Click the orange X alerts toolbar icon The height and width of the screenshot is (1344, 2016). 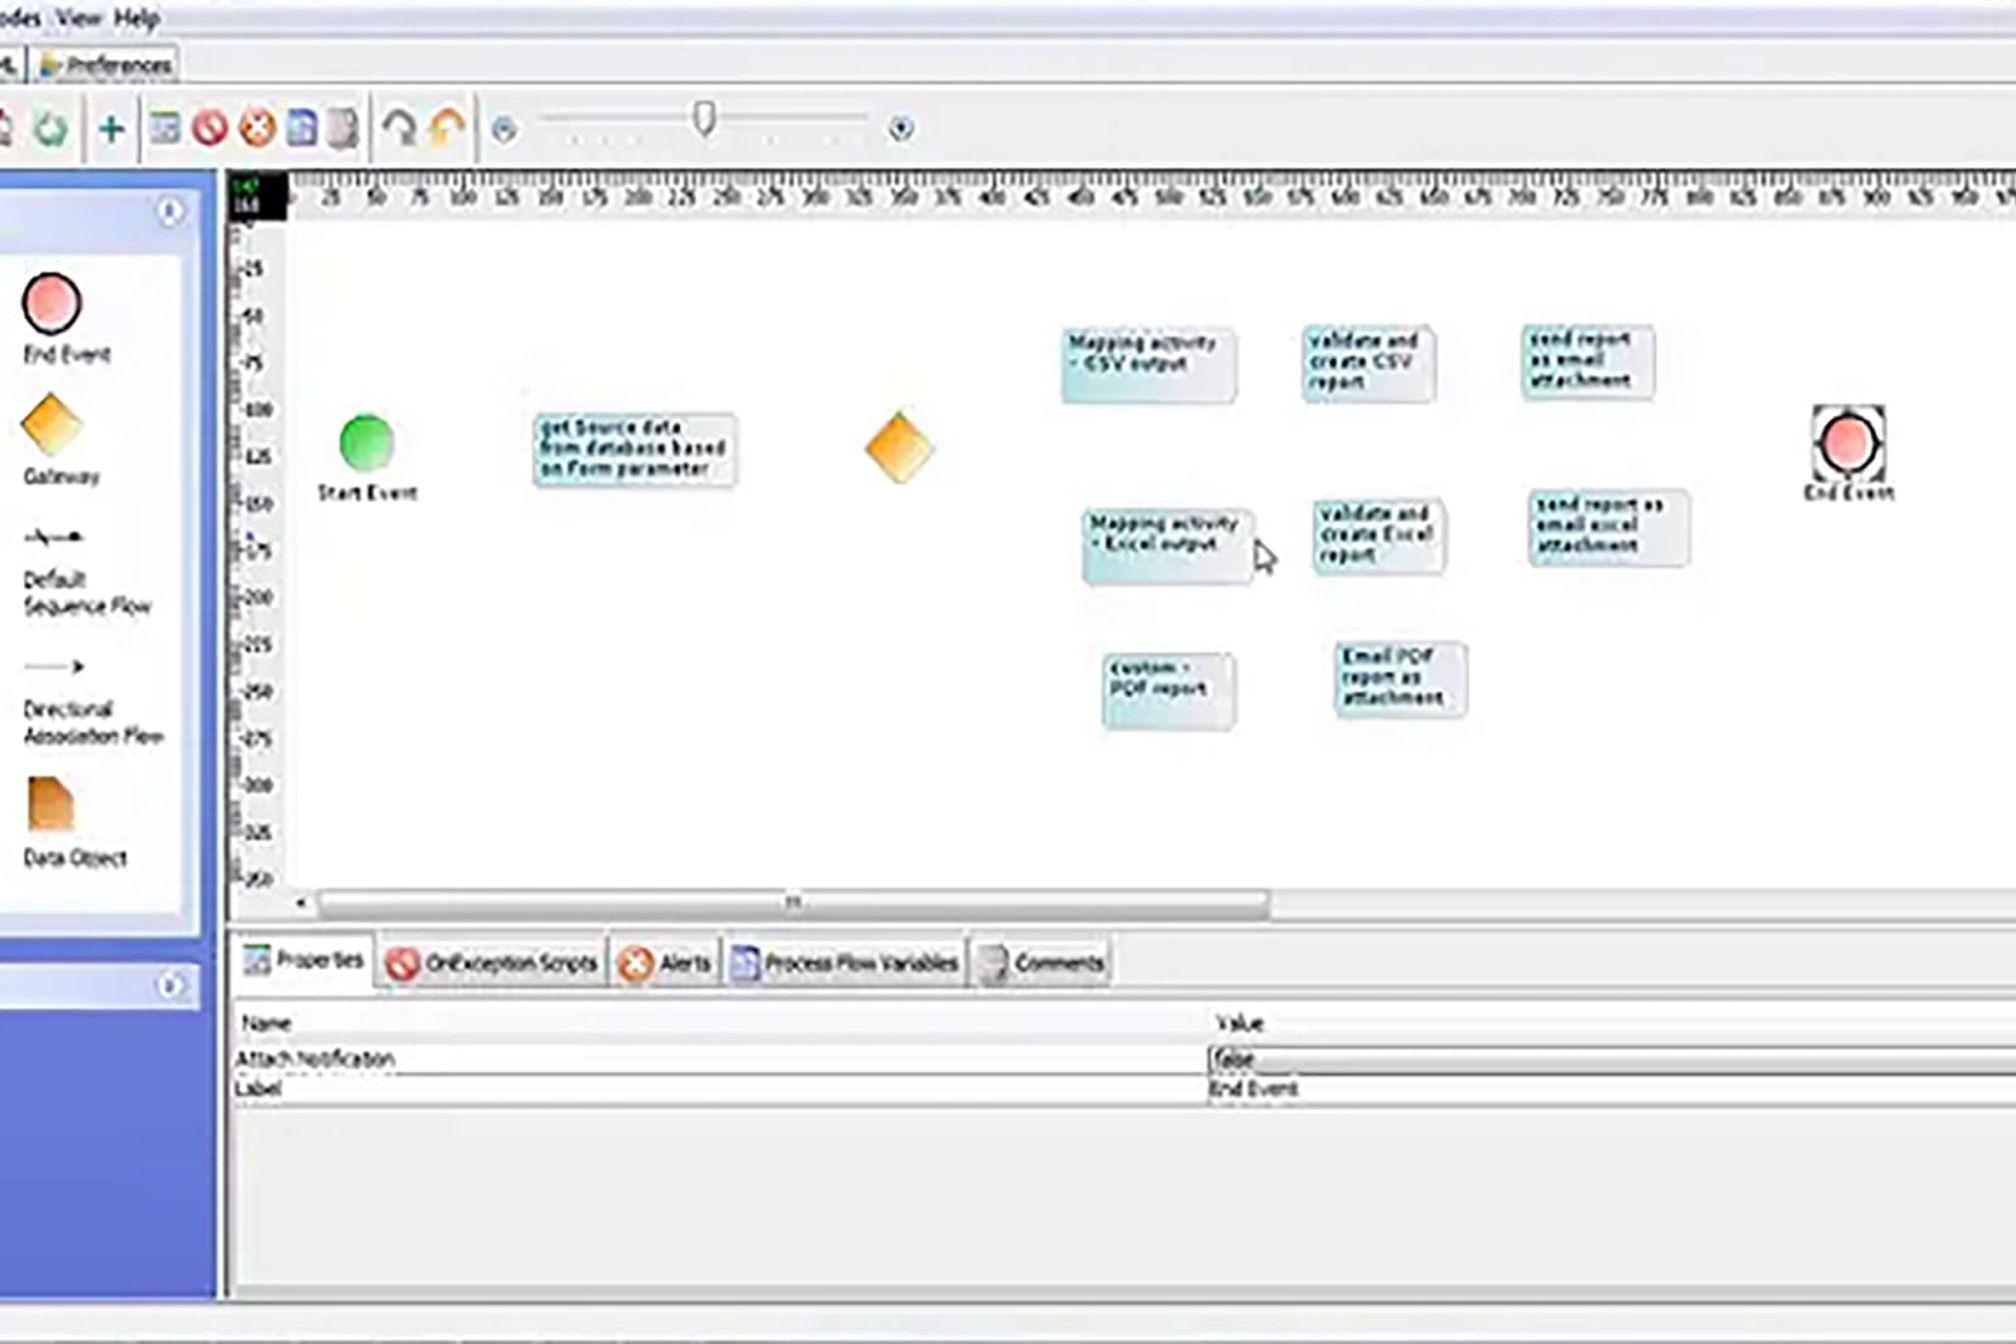[x=258, y=129]
